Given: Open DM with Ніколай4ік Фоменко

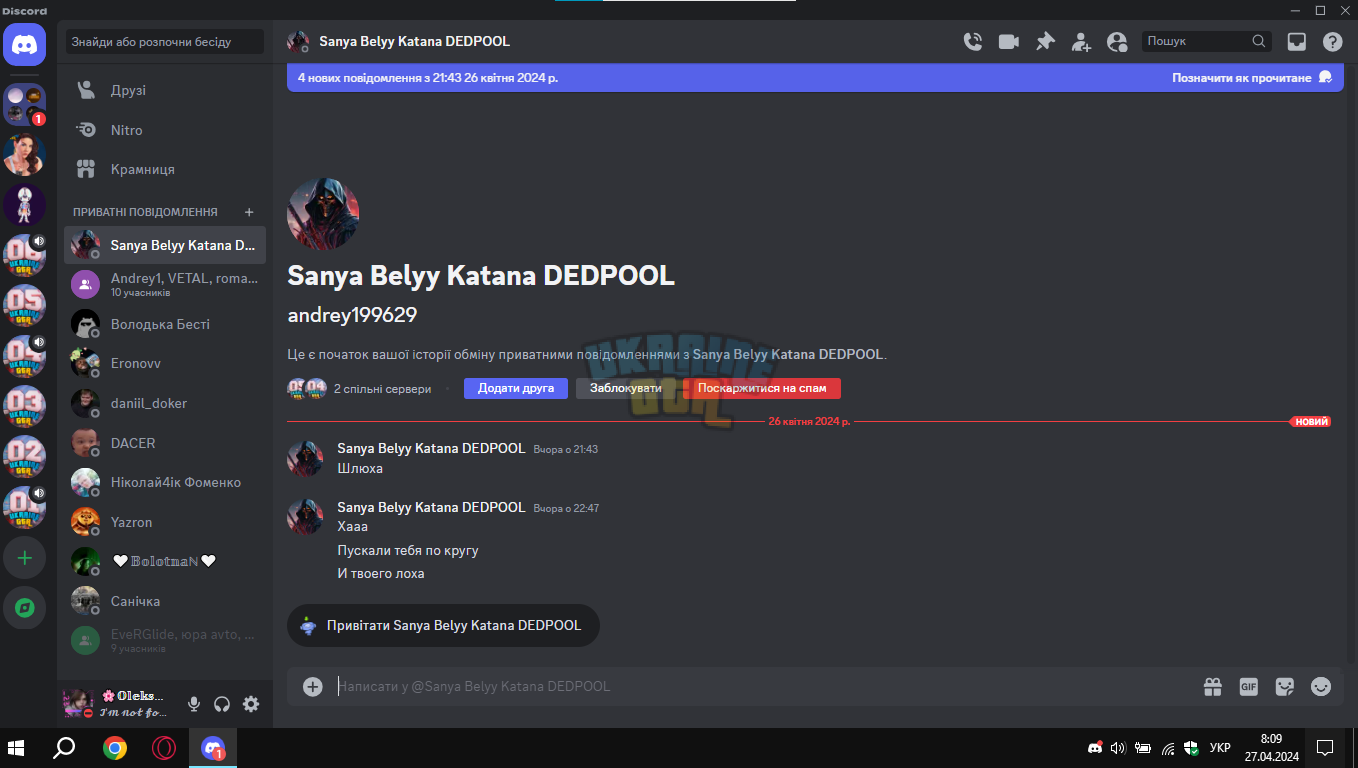Looking at the screenshot, I should tap(165, 482).
